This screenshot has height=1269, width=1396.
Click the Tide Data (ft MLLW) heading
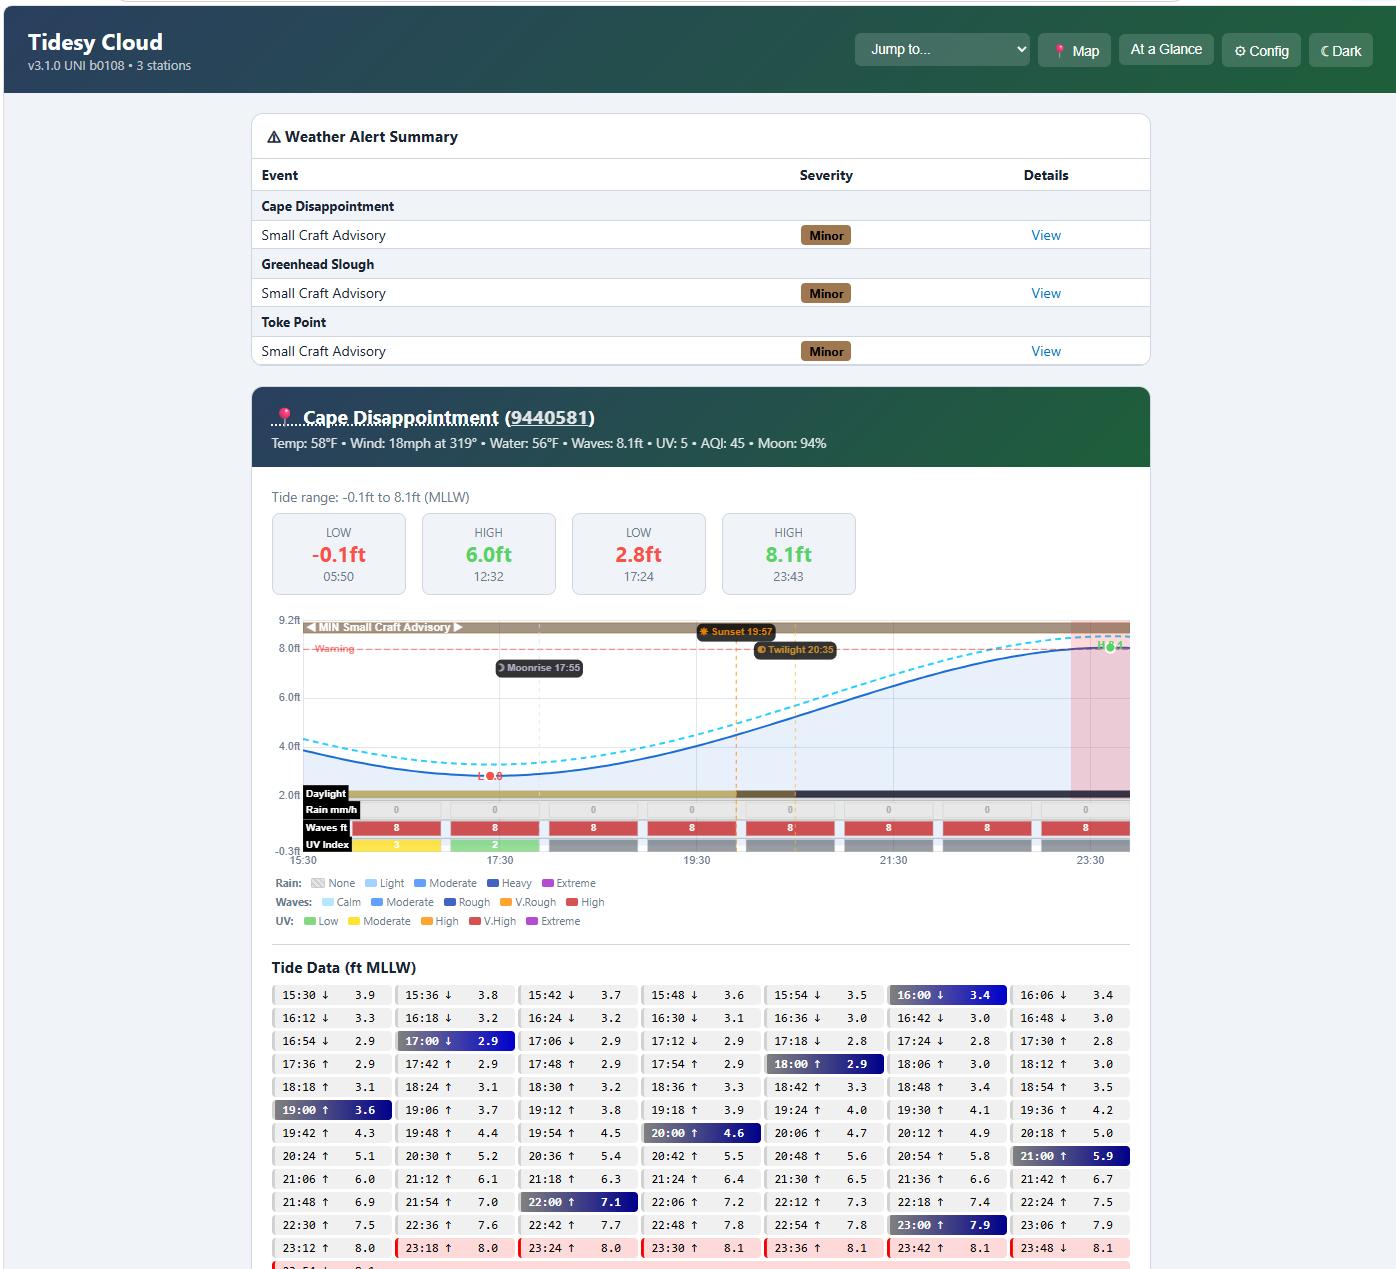click(344, 967)
